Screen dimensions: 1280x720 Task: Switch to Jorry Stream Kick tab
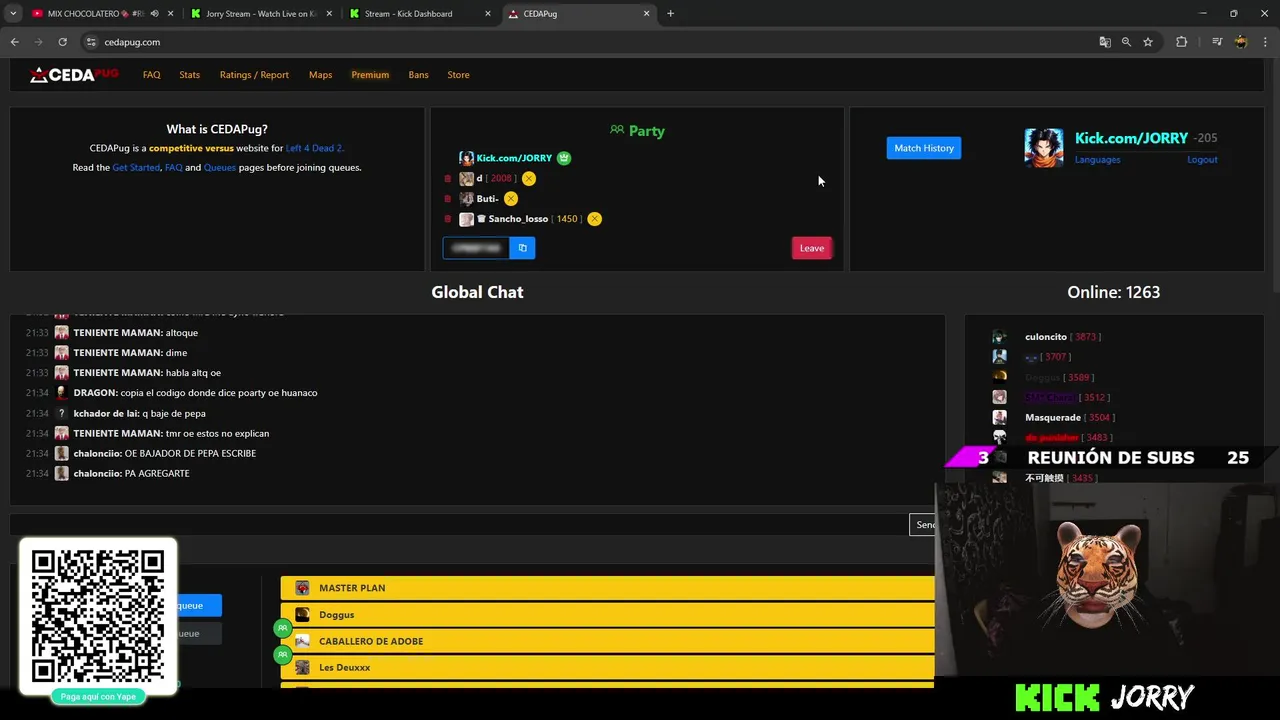(262, 14)
